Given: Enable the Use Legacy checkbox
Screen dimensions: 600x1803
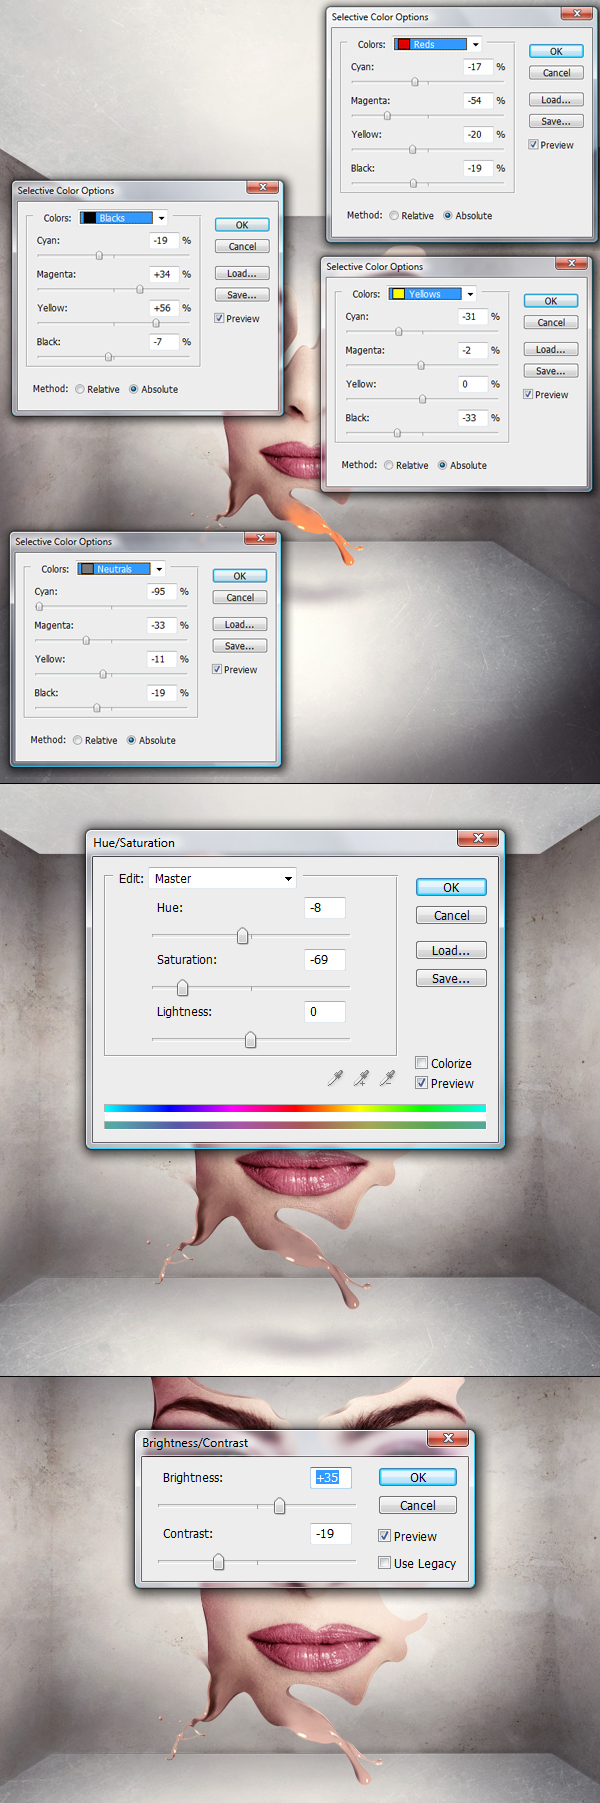Looking at the screenshot, I should click(x=385, y=1563).
